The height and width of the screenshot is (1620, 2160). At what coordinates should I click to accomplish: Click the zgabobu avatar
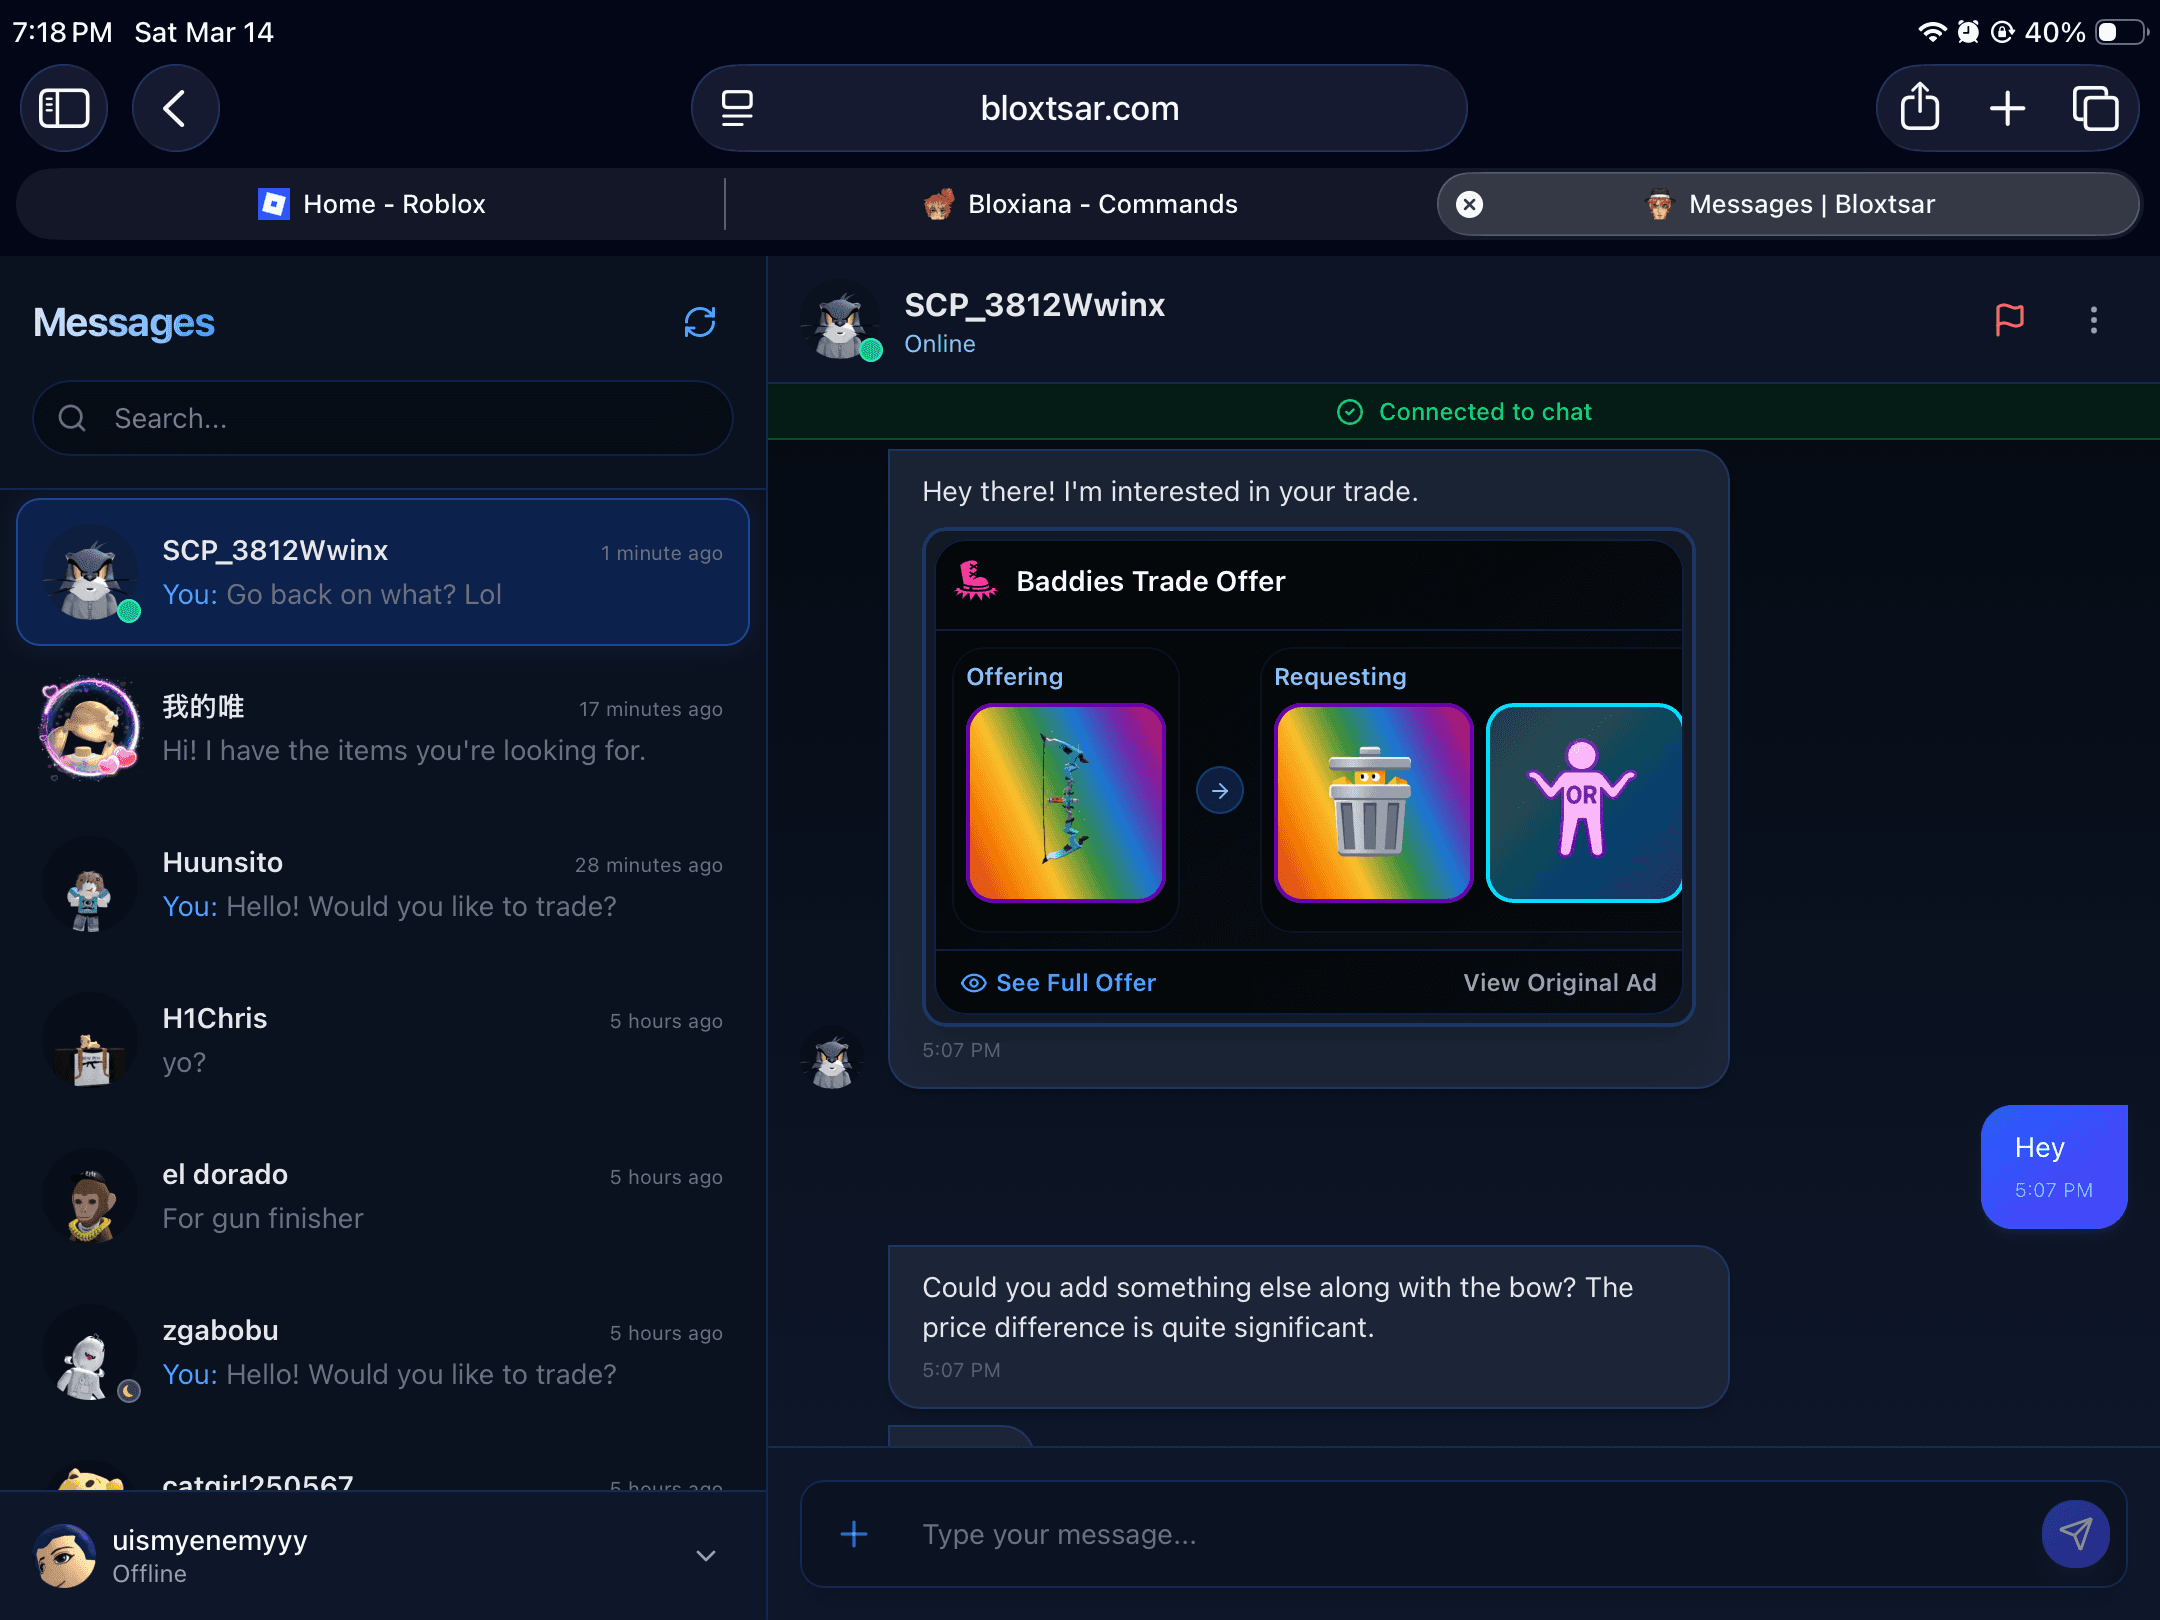coord(91,1352)
